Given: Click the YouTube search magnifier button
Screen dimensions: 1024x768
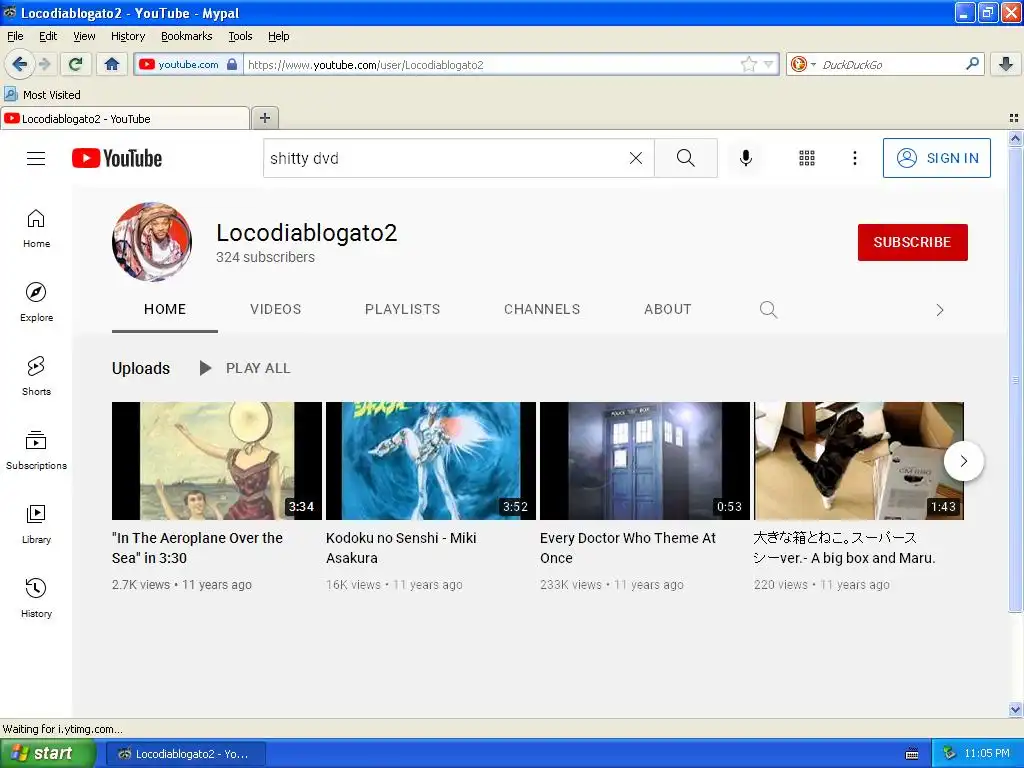Looking at the screenshot, I should pos(686,158).
